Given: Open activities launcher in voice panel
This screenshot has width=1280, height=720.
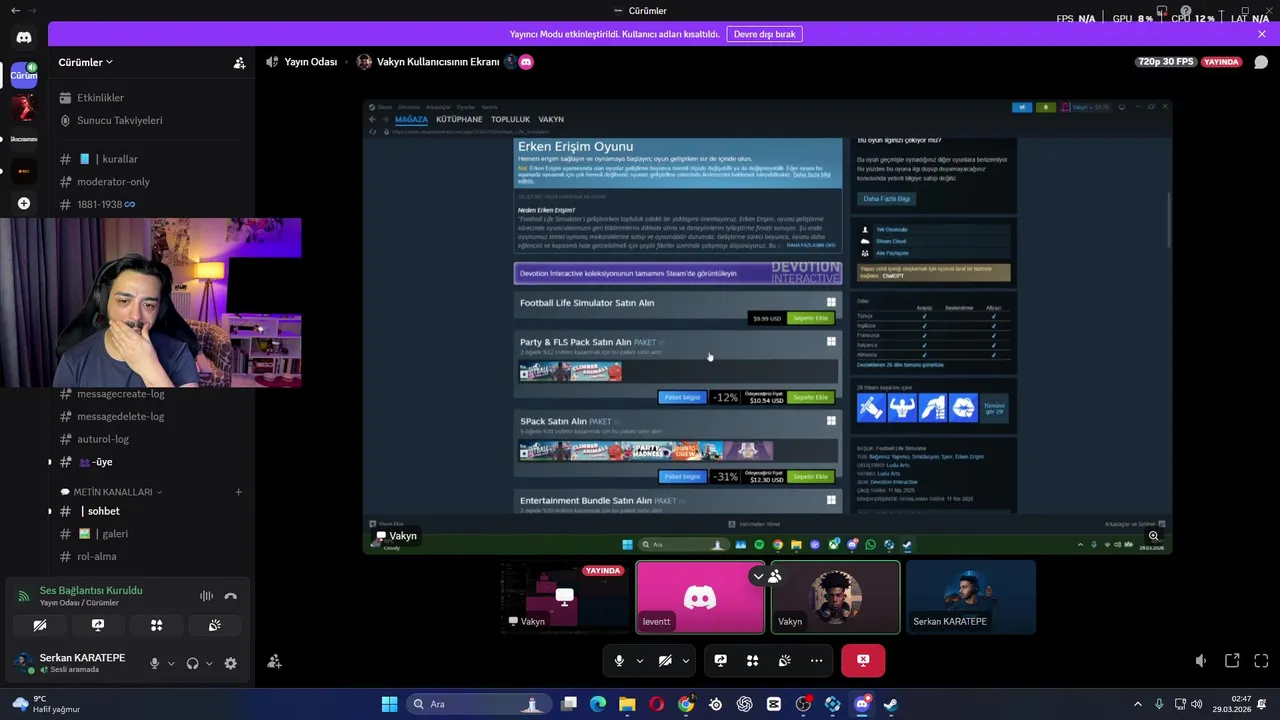Looking at the screenshot, I should click(156, 625).
